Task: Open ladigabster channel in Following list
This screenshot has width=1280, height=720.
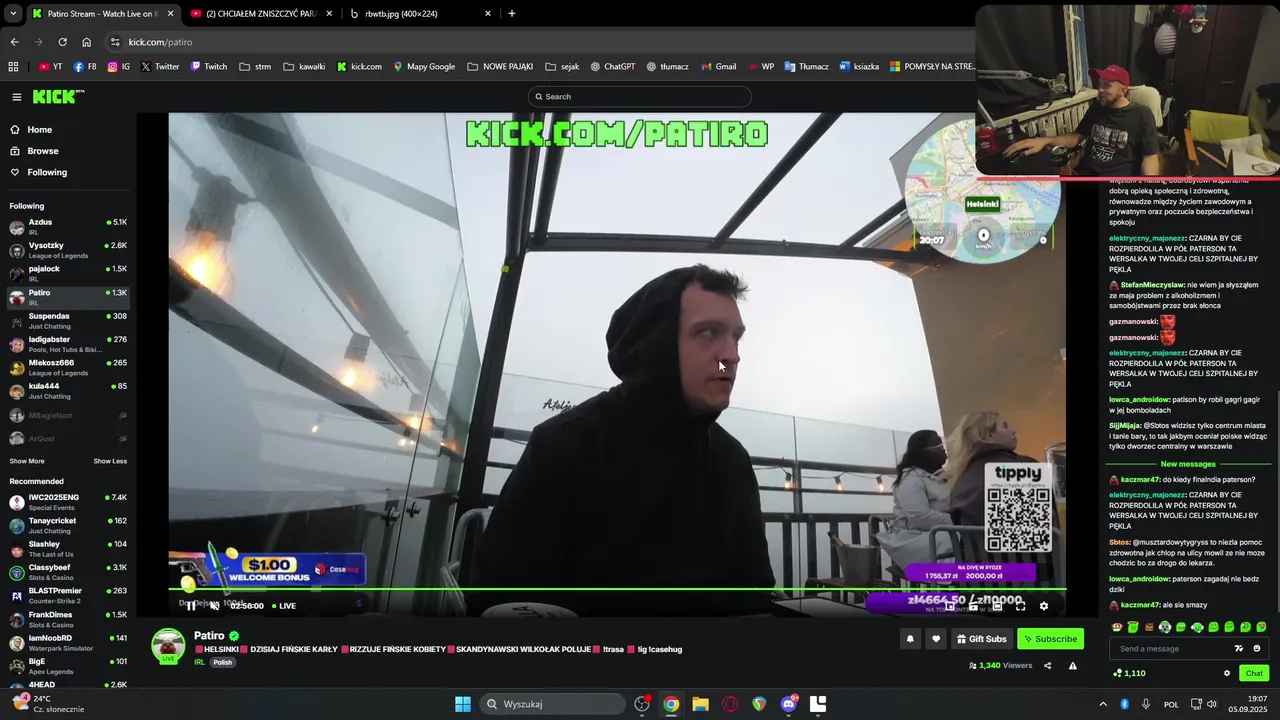Action: pyautogui.click(x=67, y=344)
